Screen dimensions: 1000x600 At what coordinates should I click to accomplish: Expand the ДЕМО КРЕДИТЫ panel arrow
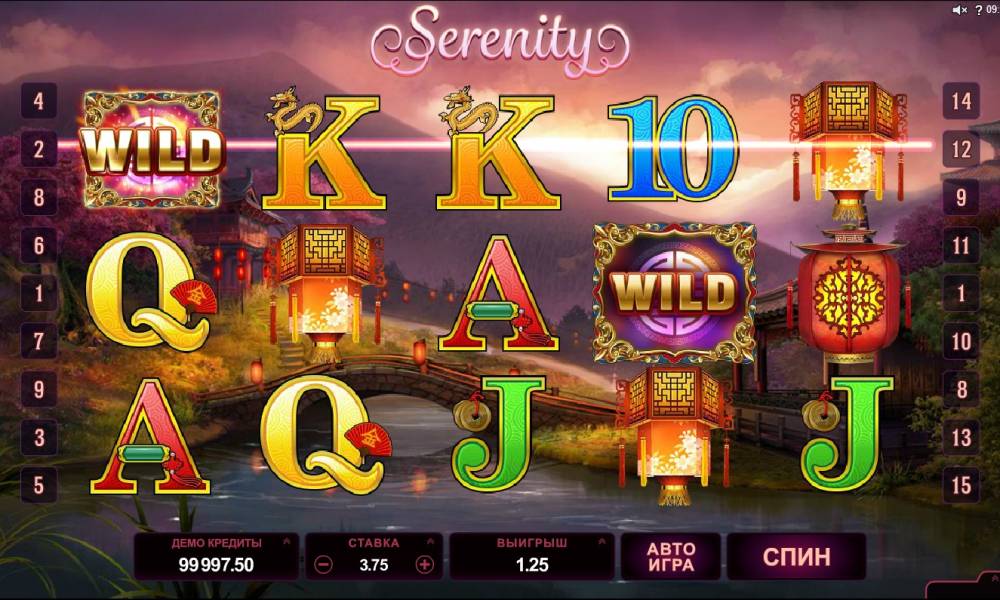tap(286, 541)
